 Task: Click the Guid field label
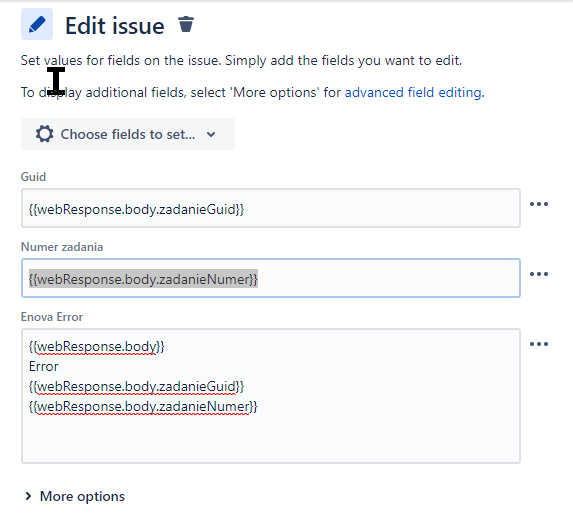pyautogui.click(x=33, y=177)
